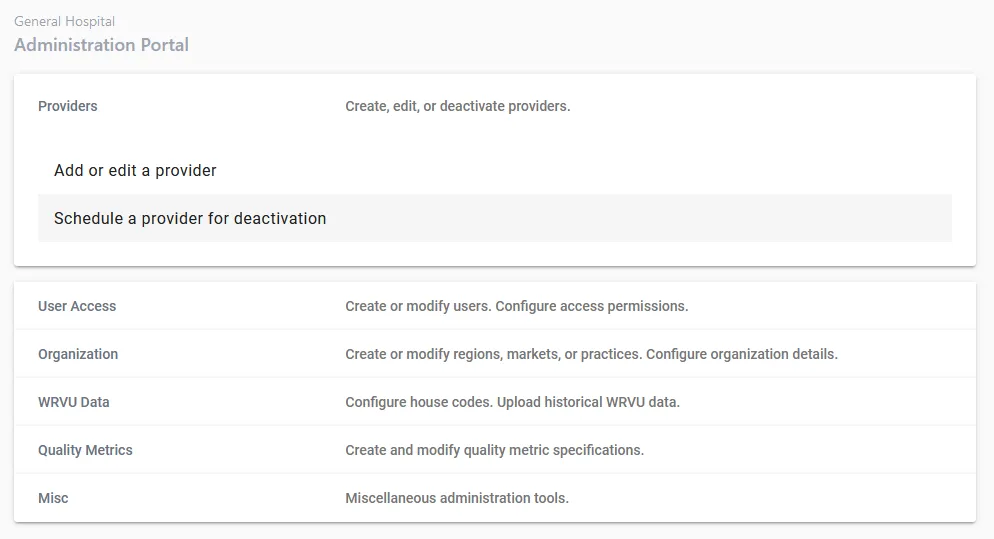Click the Administration Portal heading
This screenshot has width=994, height=539.
point(101,45)
